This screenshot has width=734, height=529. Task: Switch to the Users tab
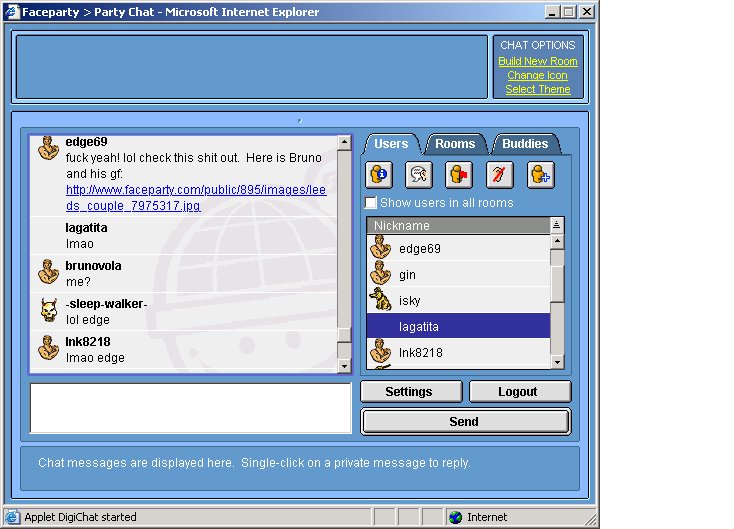click(391, 144)
